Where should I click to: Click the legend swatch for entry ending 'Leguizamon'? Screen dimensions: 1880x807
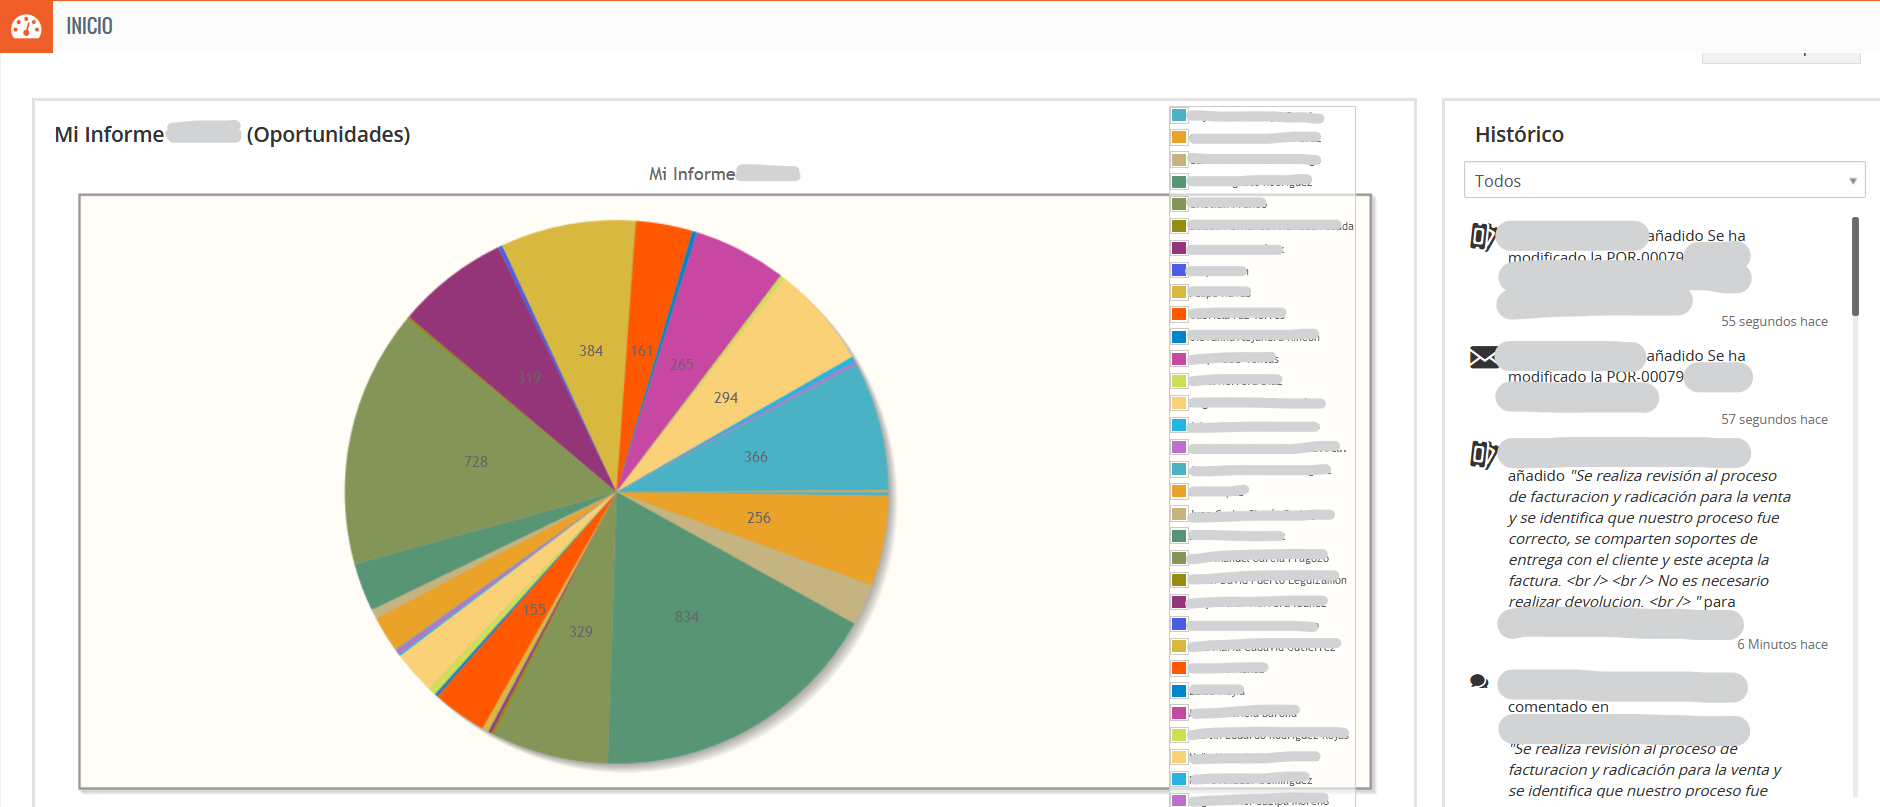(x=1179, y=580)
